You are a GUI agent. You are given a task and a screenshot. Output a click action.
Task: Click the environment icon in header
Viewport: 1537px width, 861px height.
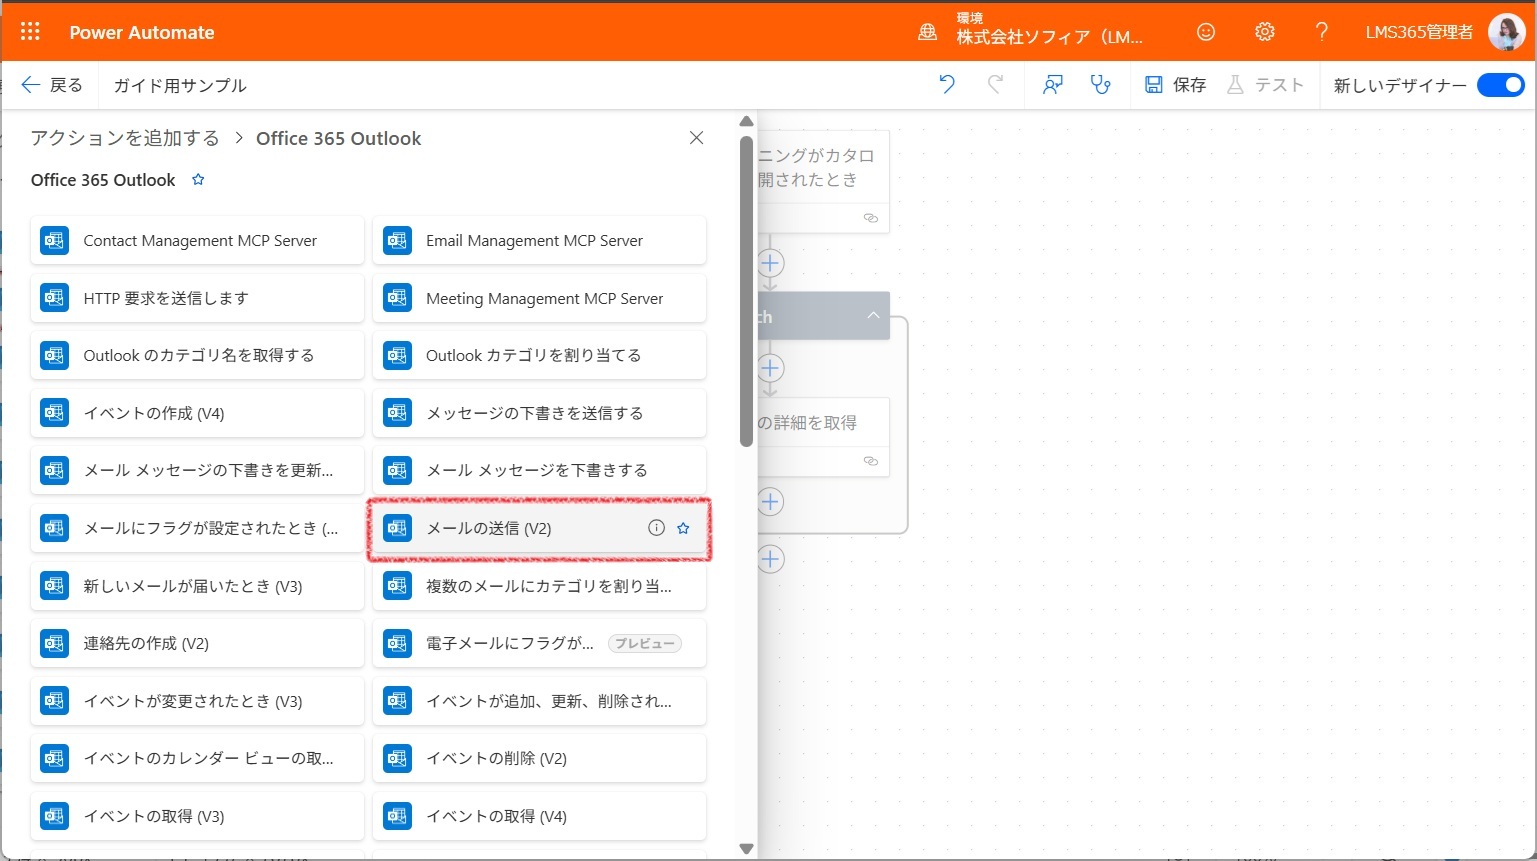tap(927, 32)
